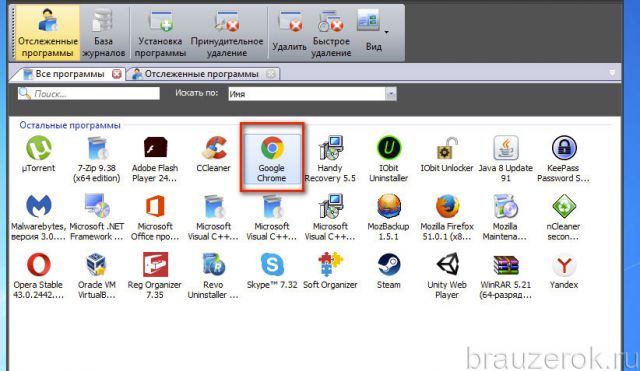The image size is (640, 371).
Task: Select the Steam program icon
Action: click(389, 264)
